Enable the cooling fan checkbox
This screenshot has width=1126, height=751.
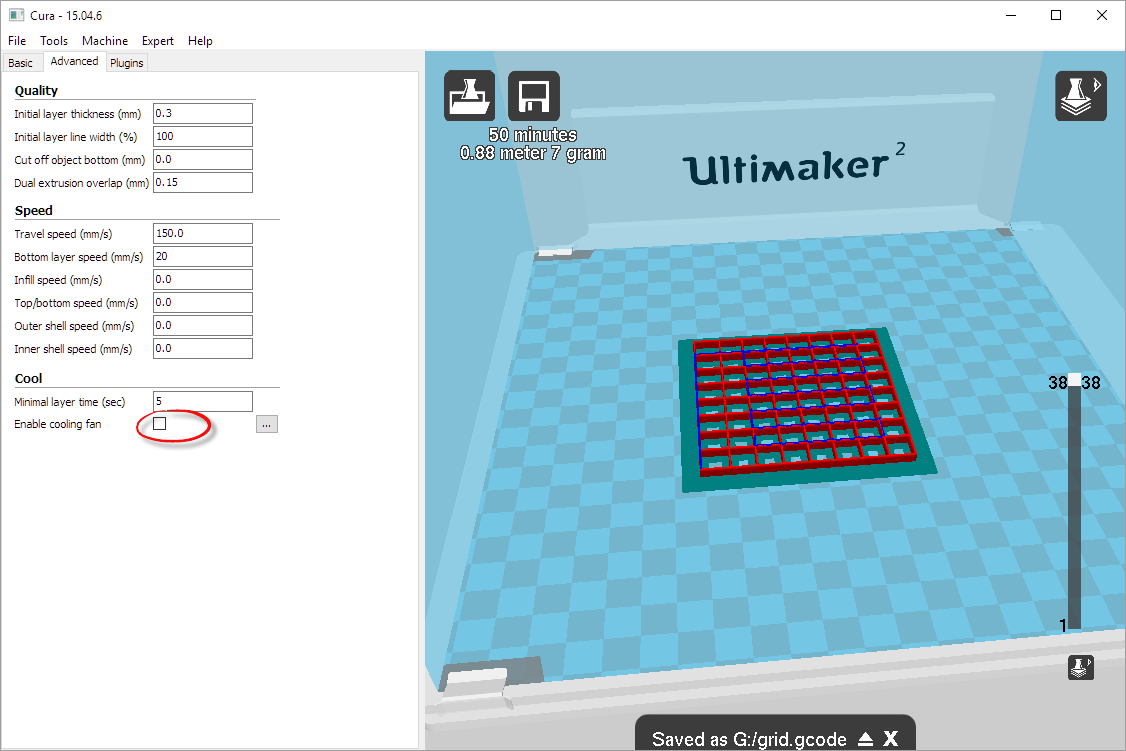coord(160,424)
